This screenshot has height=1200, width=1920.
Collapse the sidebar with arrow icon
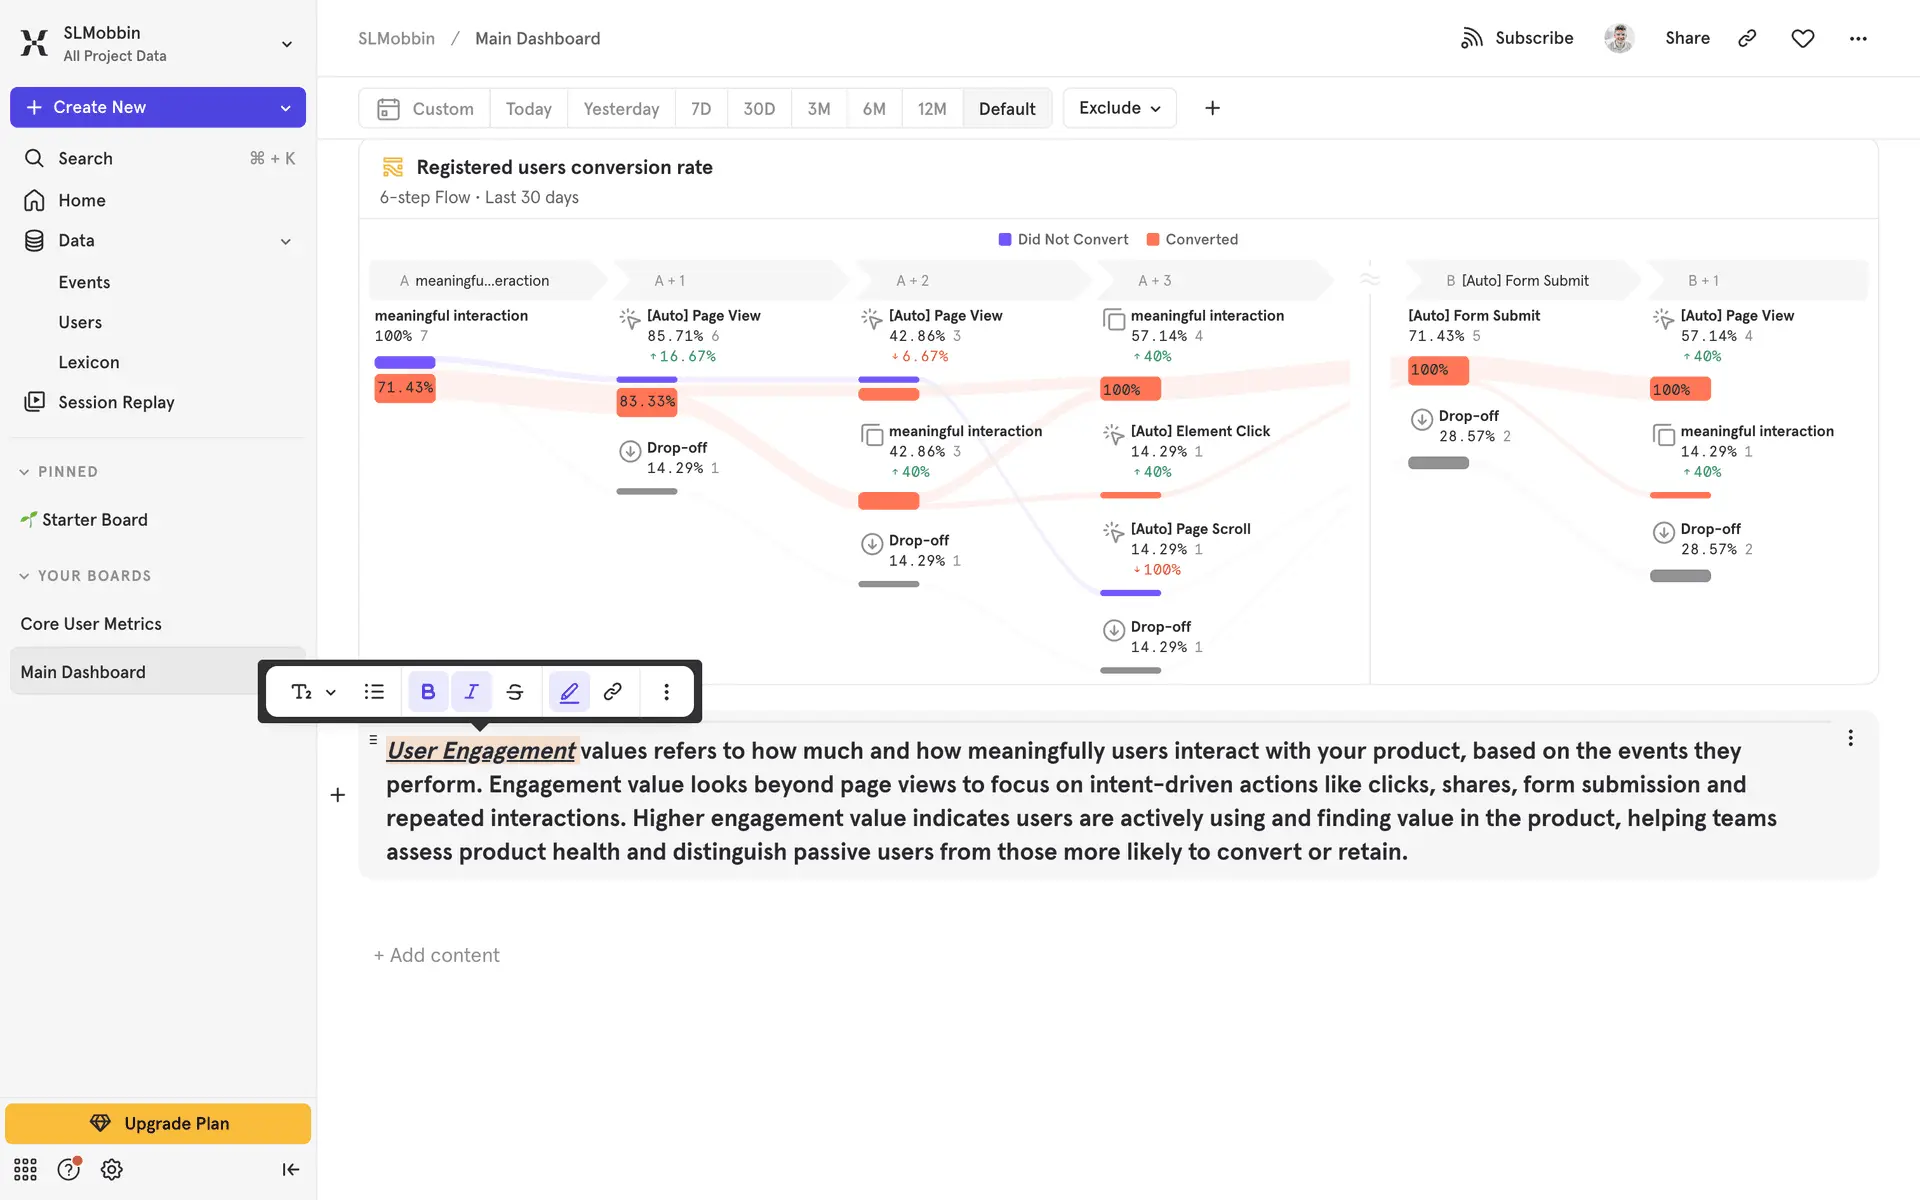point(290,1169)
